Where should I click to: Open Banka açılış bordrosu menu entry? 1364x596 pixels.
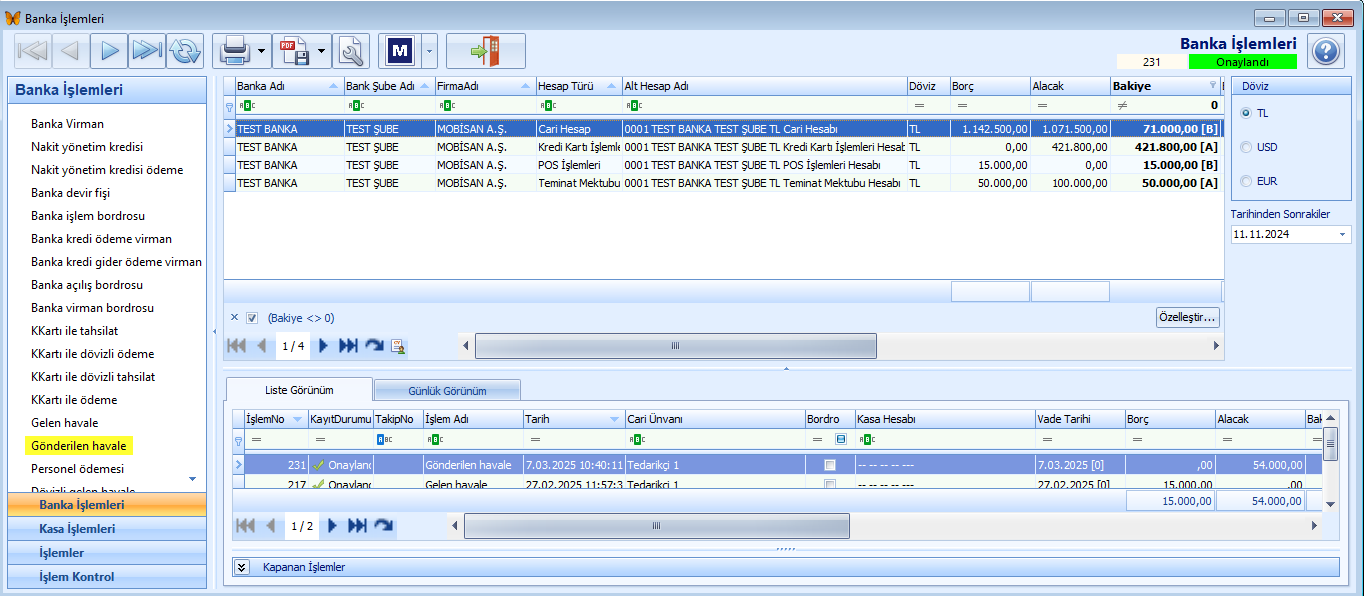pyautogui.click(x=87, y=285)
